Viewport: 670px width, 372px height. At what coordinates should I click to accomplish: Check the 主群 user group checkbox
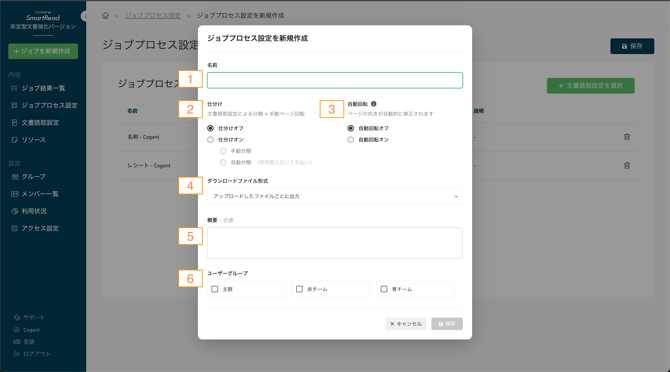point(215,289)
